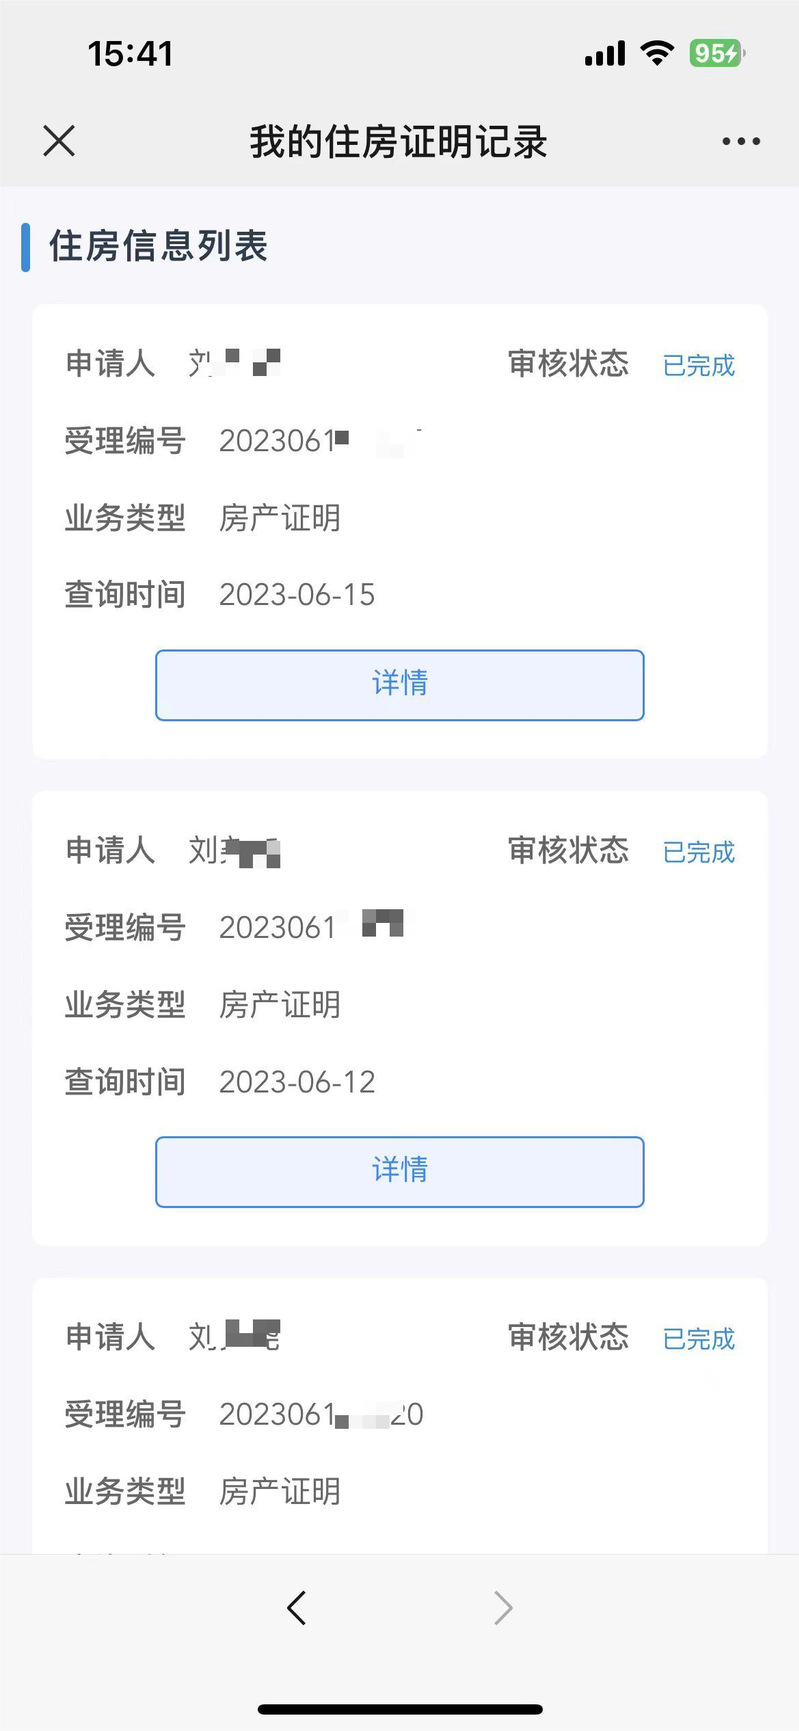Viewport: 799px width, 1731px height.
Task: Tap the cellular signal bars icon
Action: point(605,54)
